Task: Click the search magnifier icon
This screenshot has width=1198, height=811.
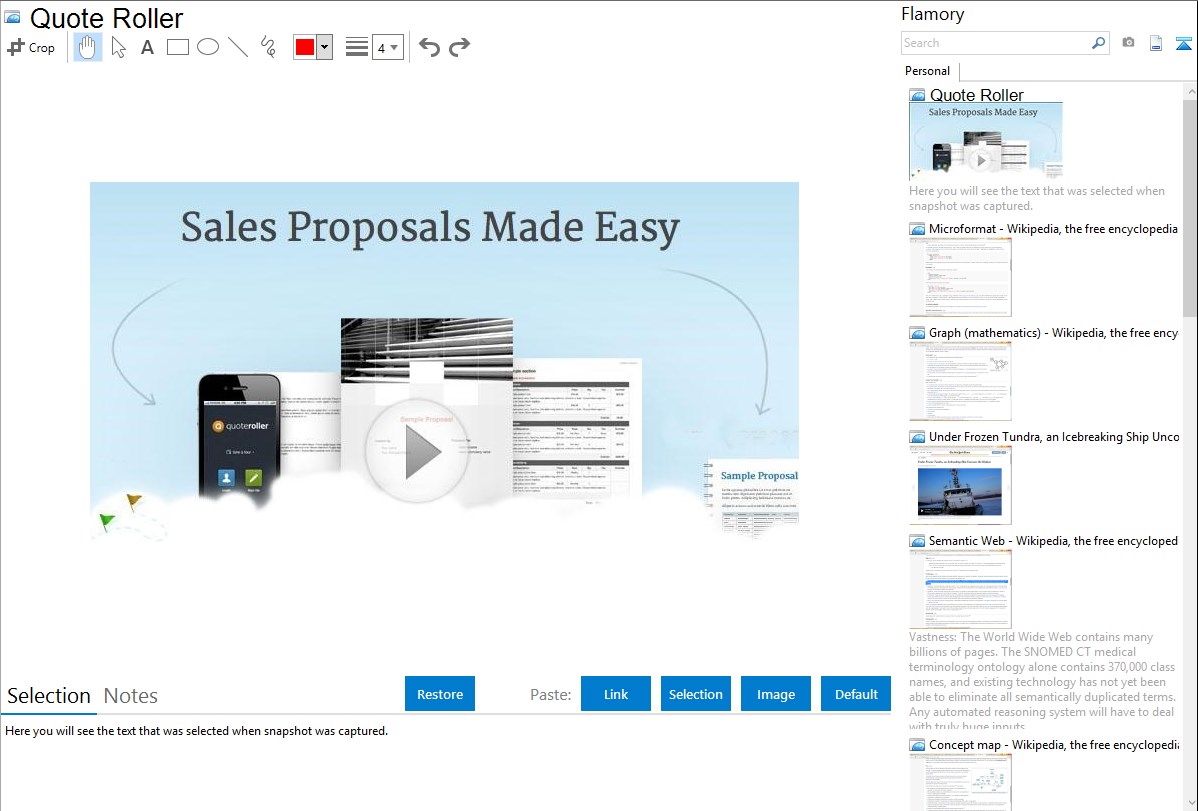Action: coord(1099,43)
